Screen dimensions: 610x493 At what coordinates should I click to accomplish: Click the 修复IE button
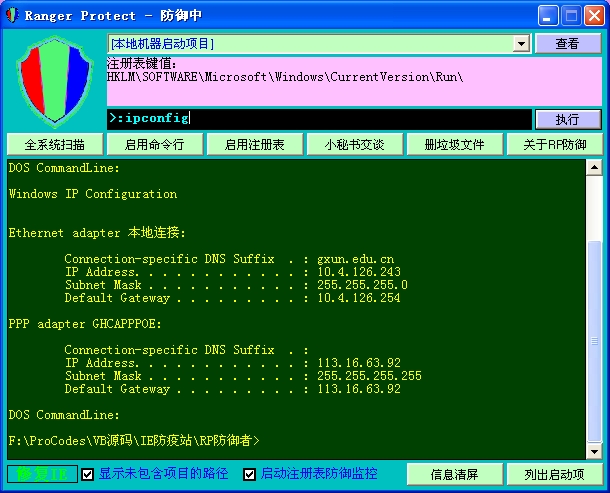pyautogui.click(x=42, y=474)
